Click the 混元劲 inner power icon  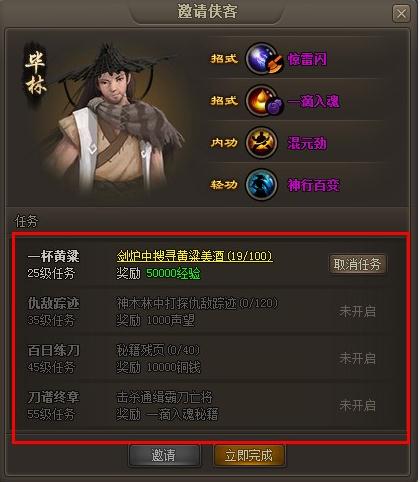pyautogui.click(x=262, y=143)
